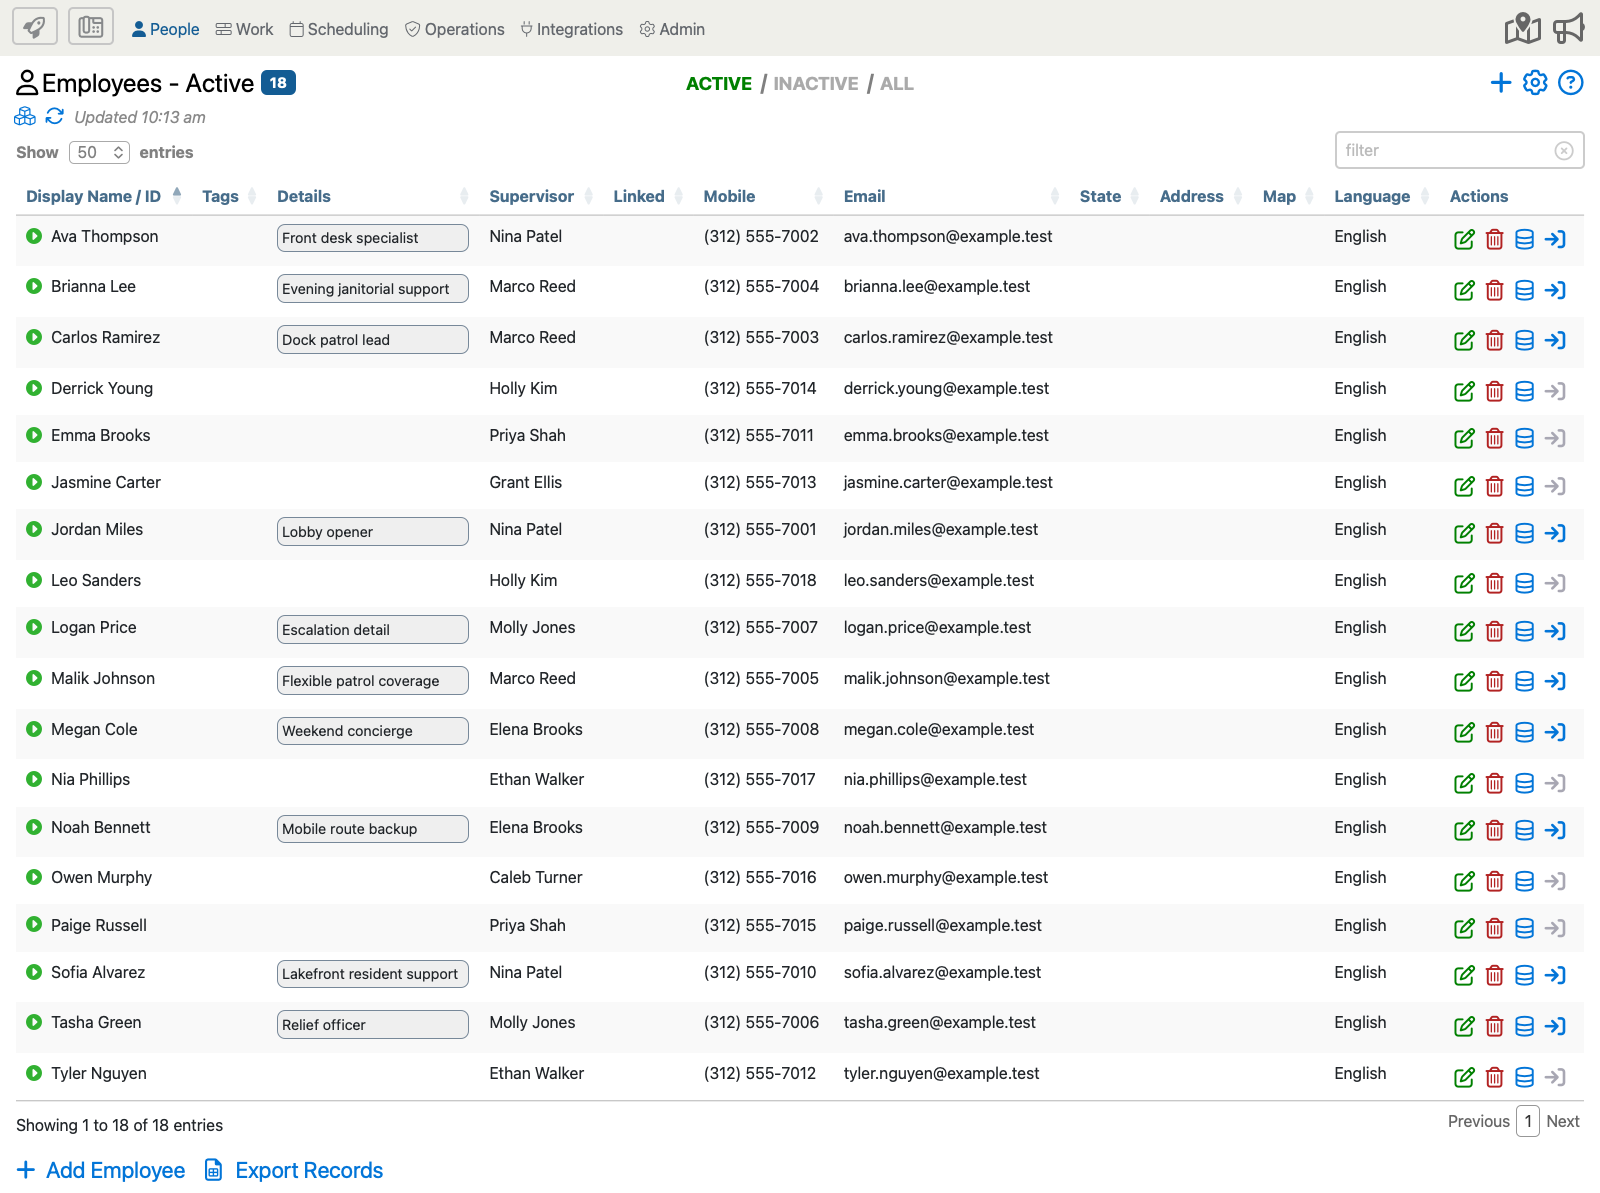The height and width of the screenshot is (1193, 1600).
Task: Switch to INACTIVE employees view
Action: (815, 84)
